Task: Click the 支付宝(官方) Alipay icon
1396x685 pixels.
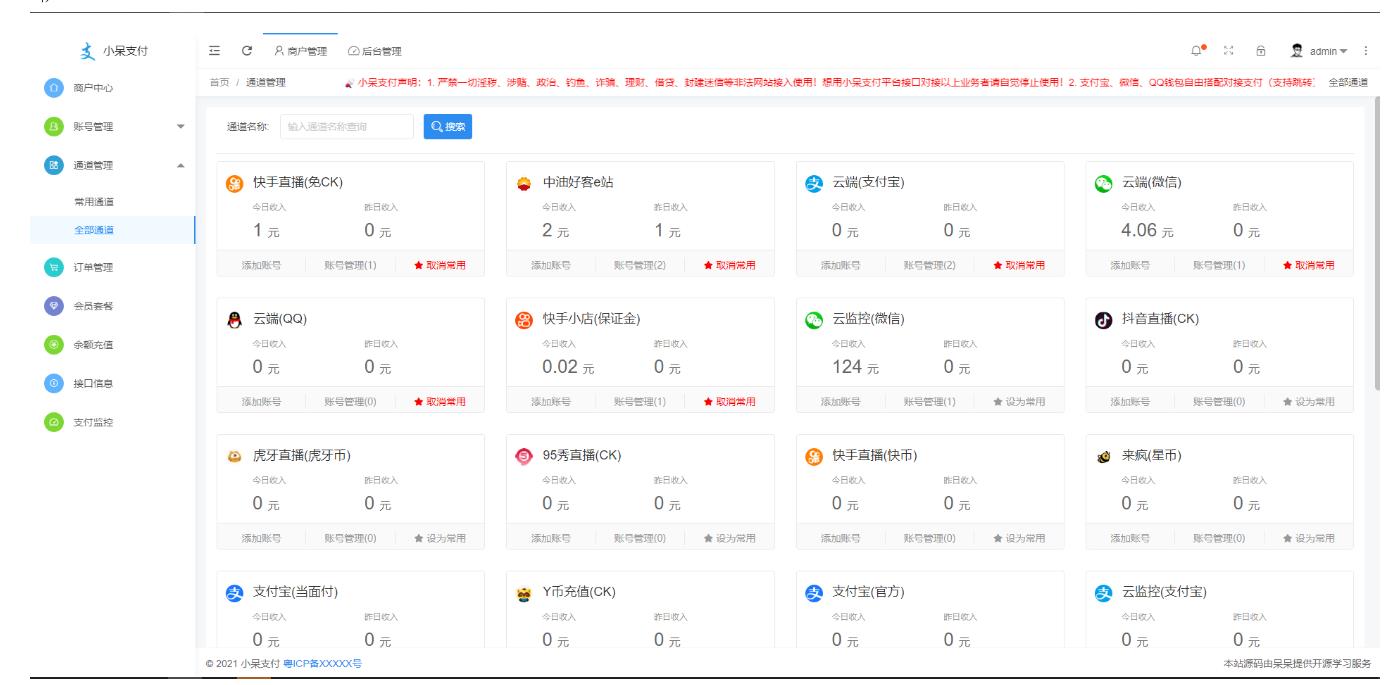Action: 814,592
